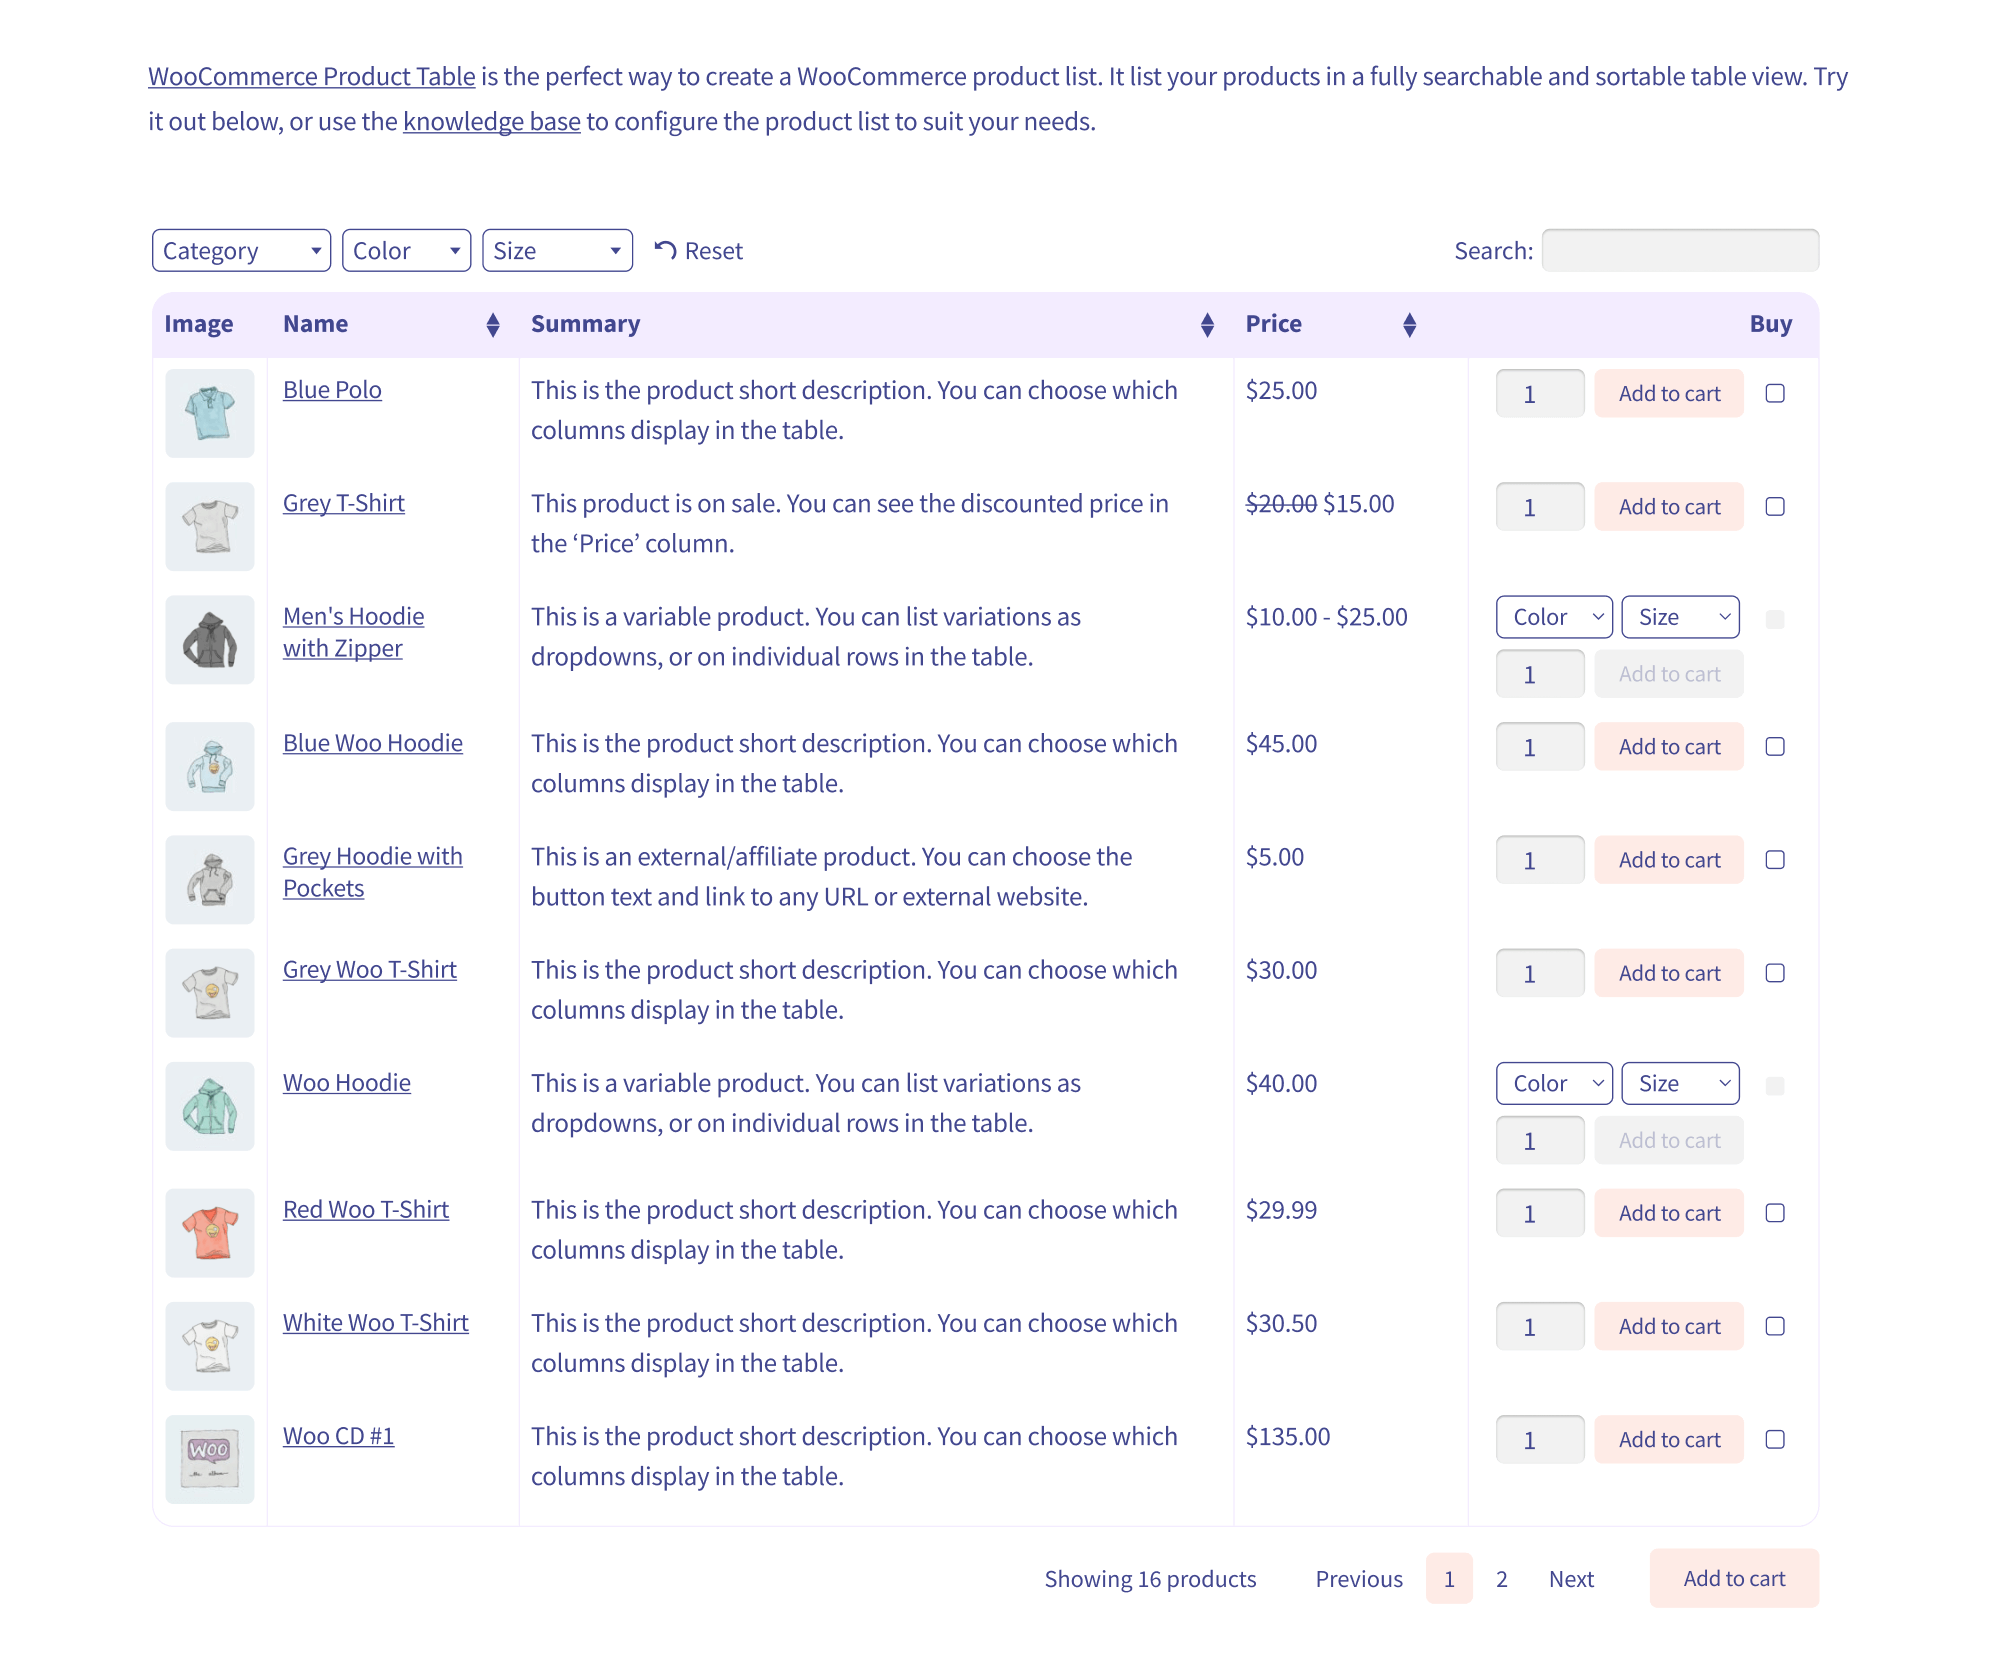Viewport: 2000px width, 1660px height.
Task: Add the Grey T-Shirt to cart
Action: [x=1669, y=506]
